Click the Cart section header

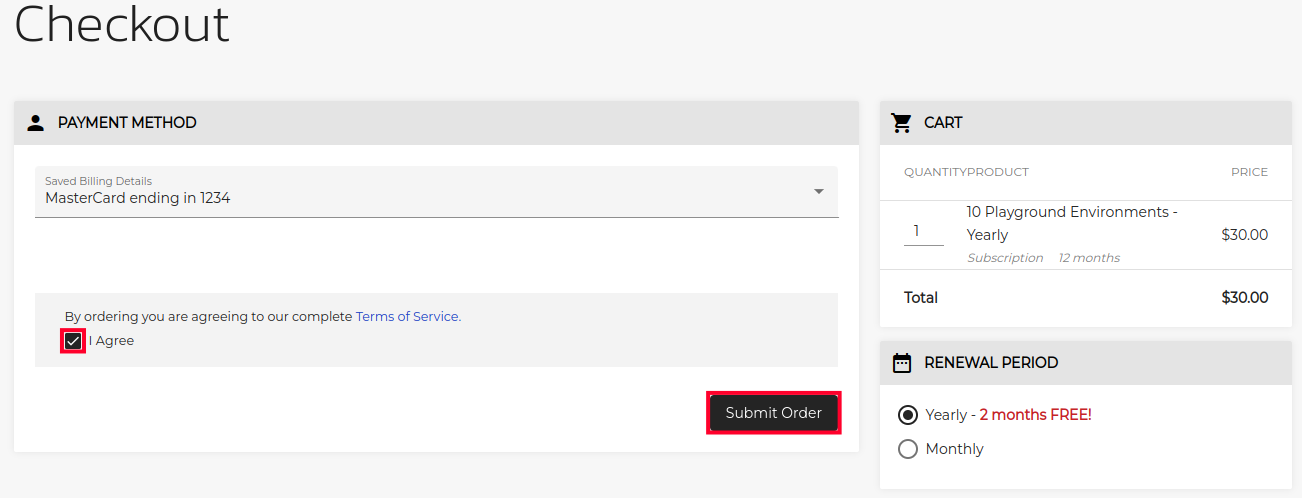[943, 123]
